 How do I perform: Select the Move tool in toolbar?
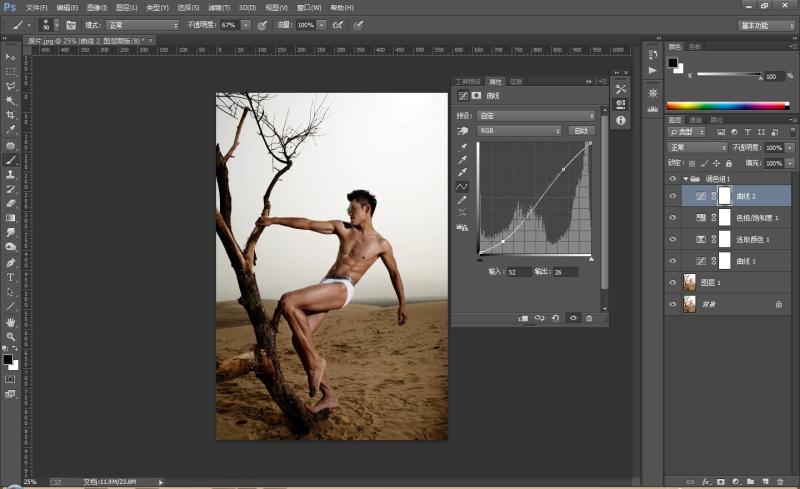(10, 57)
